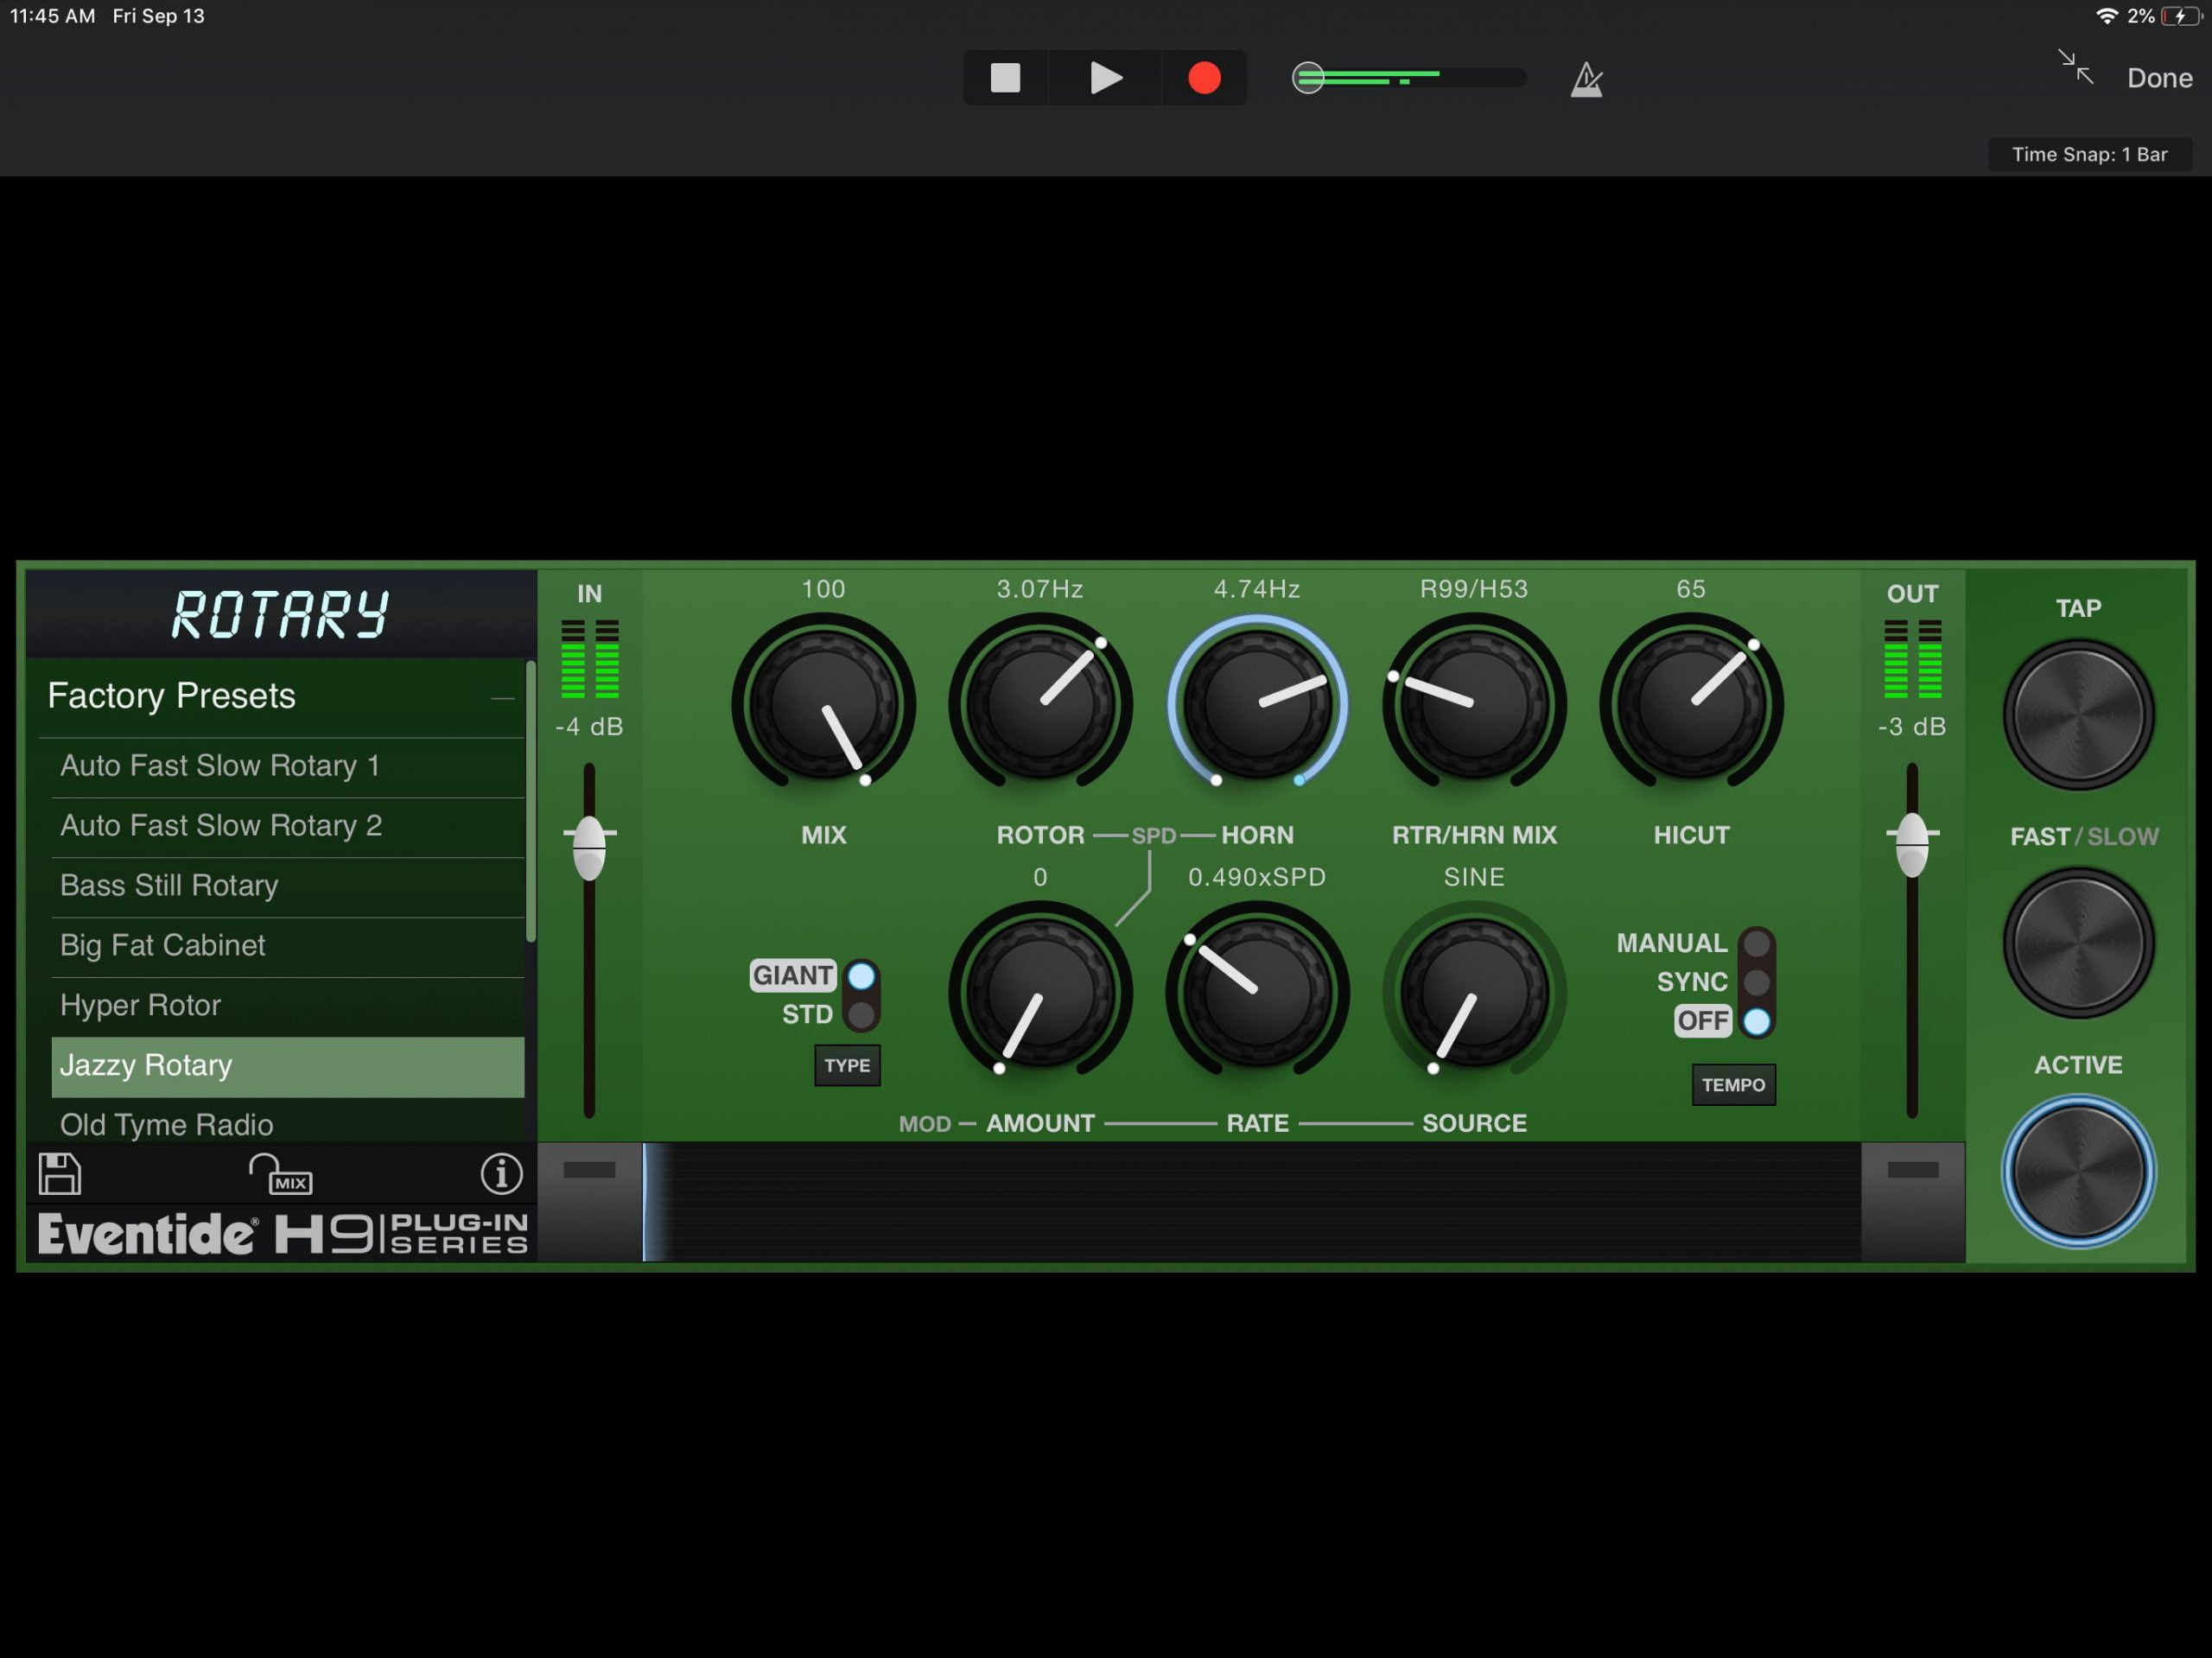
Task: Load the Big Fat Cabinet preset
Action: click(x=288, y=946)
